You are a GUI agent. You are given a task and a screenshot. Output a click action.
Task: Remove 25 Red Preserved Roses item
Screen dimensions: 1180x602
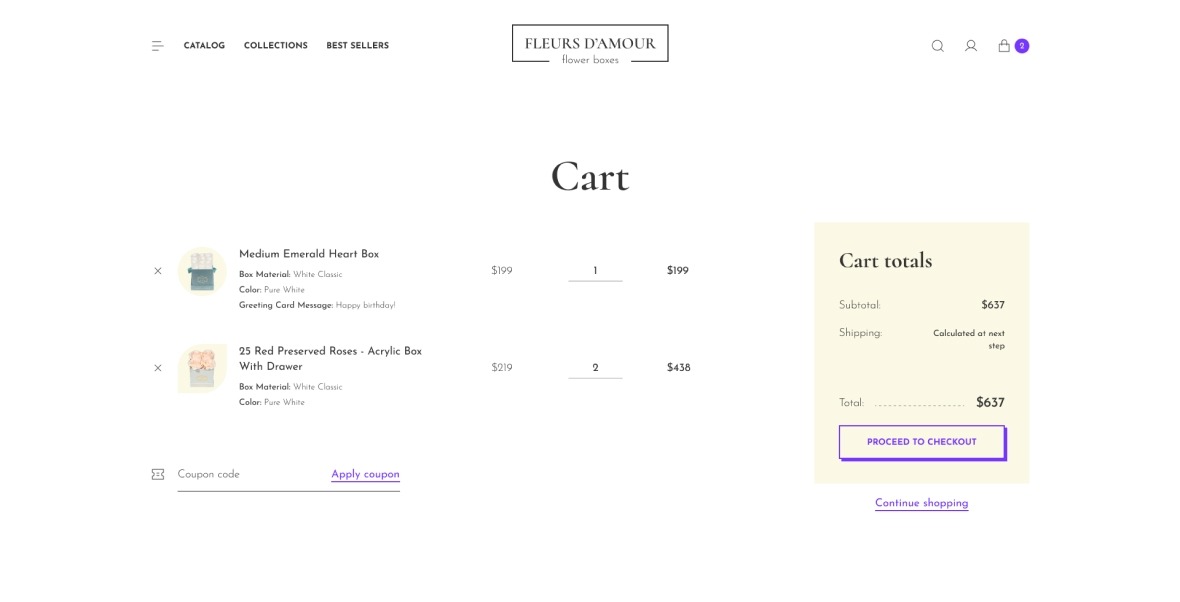[158, 368]
